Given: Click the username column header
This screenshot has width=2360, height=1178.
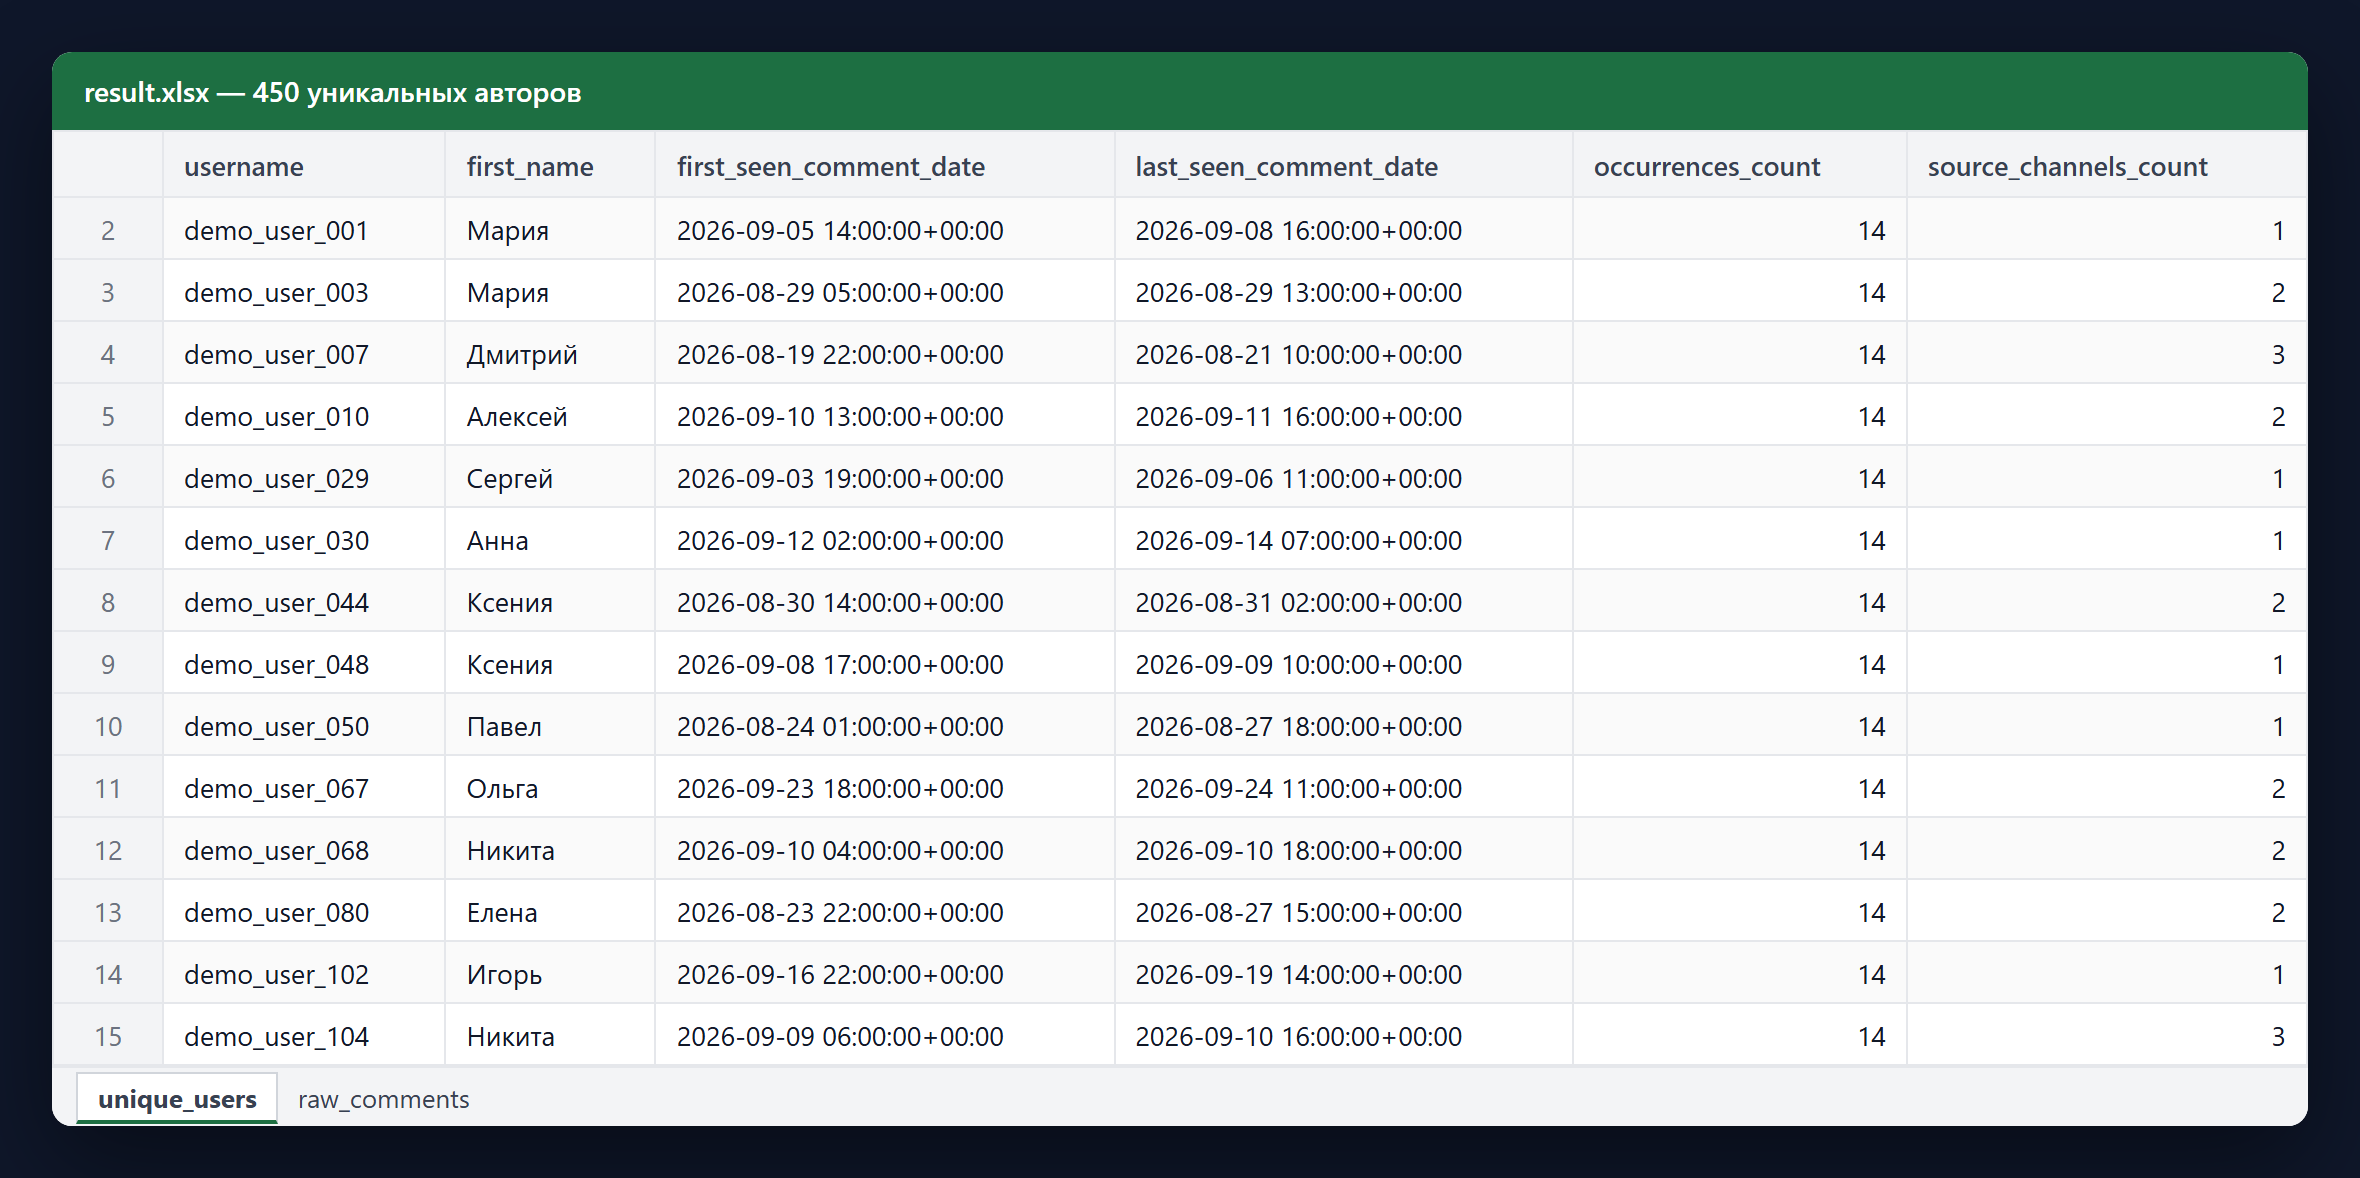Looking at the screenshot, I should [x=304, y=166].
